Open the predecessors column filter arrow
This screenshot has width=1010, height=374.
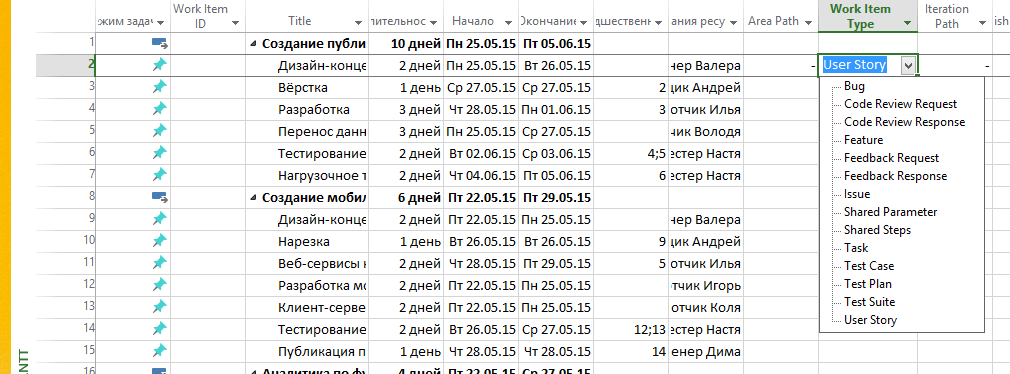click(658, 23)
